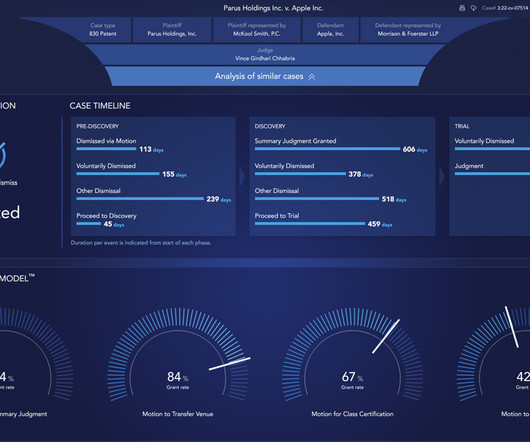Click the Proceed to Trial 459 days bar
Image resolution: width=530 pixels, height=442 pixels.
(x=310, y=224)
